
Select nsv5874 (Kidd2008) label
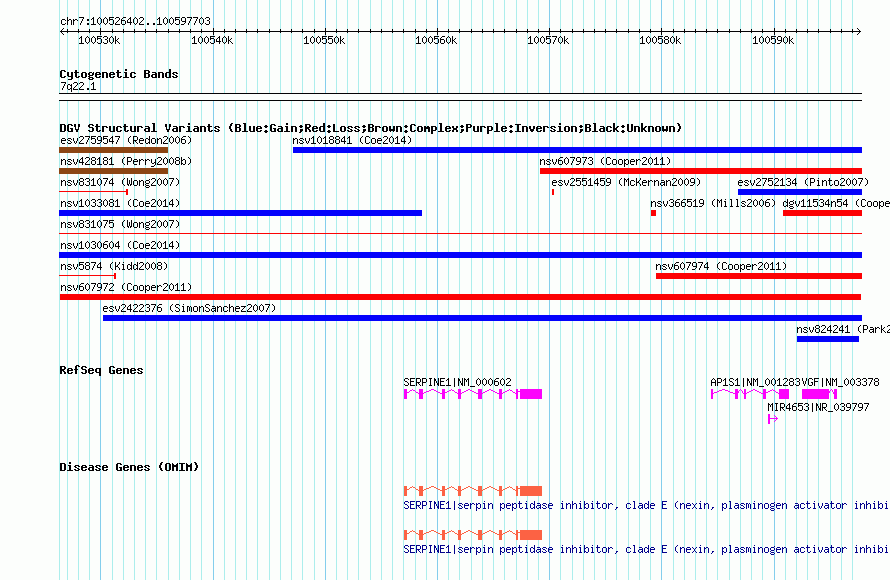[114, 266]
